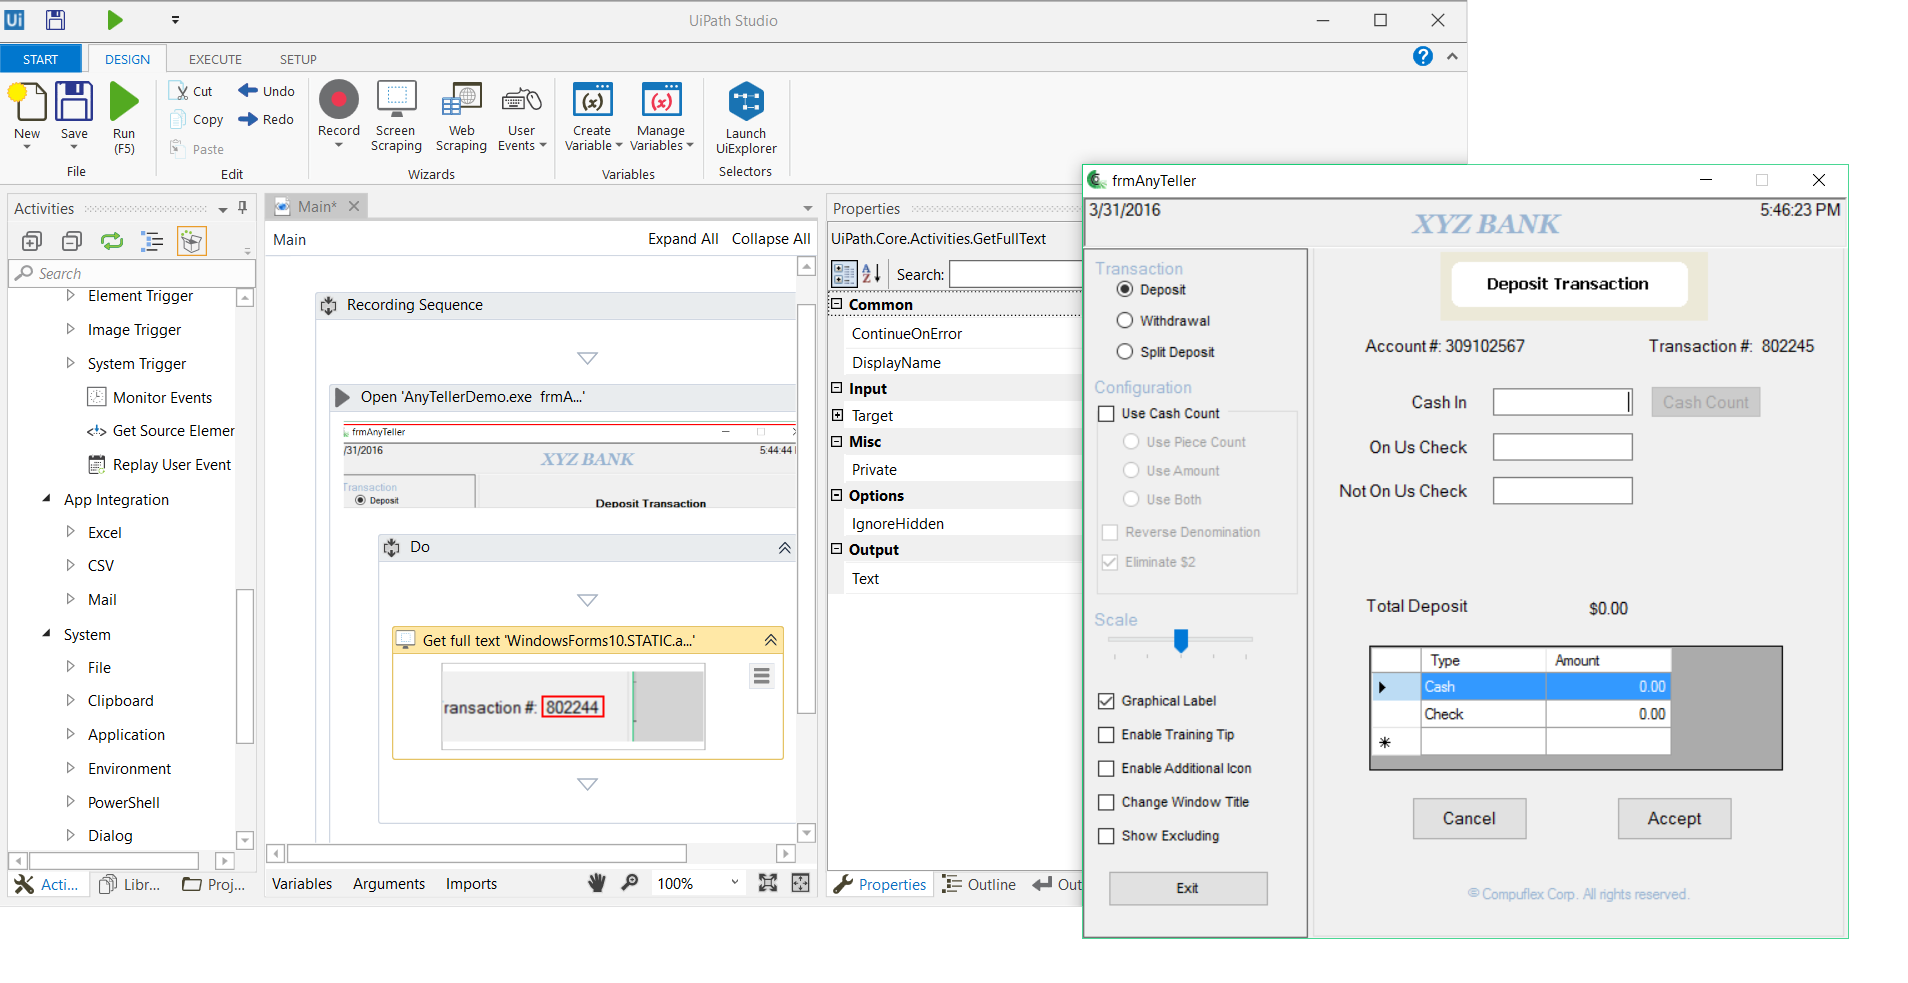Open the Outline panel tab
The width and height of the screenshot is (1908, 983).
(x=979, y=884)
